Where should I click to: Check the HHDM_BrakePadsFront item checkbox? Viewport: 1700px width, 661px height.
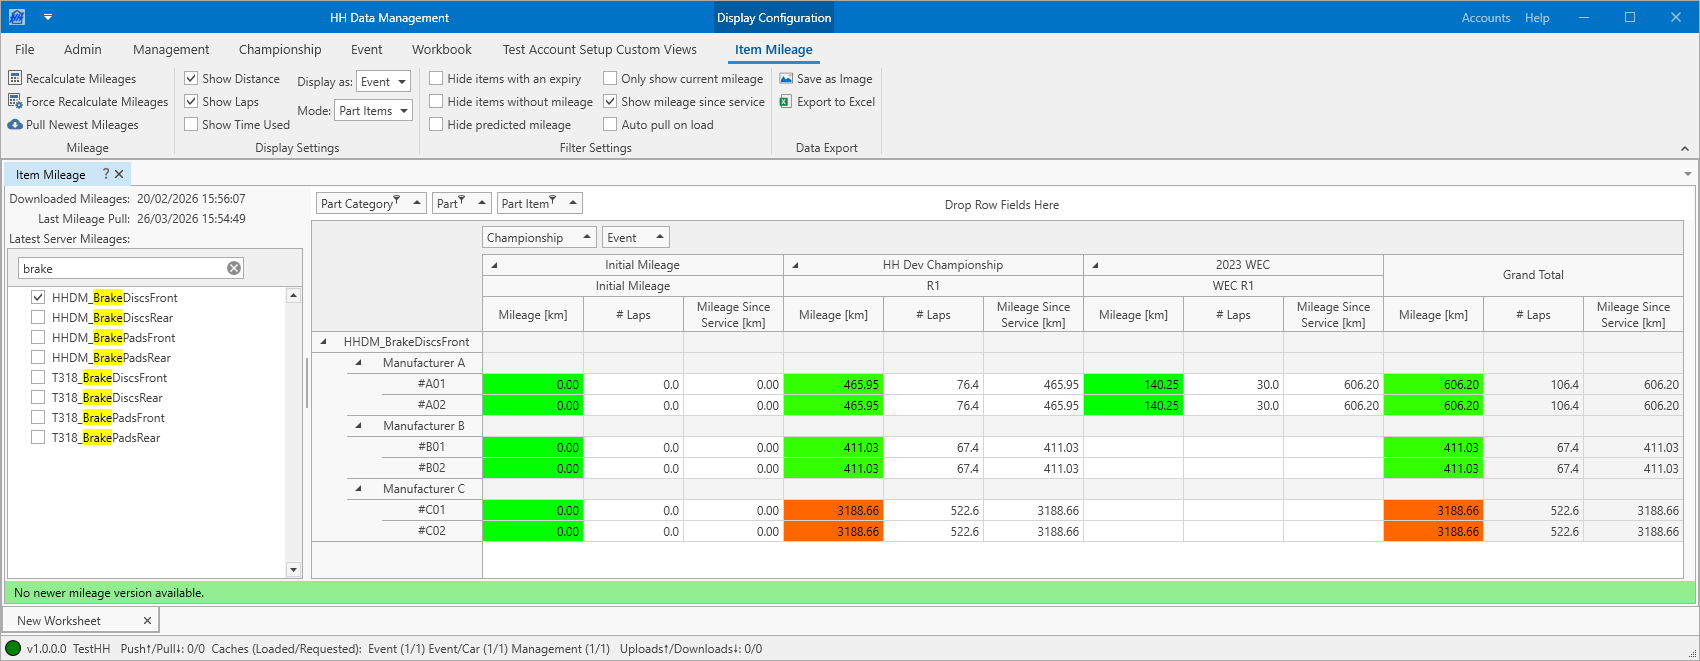[38, 338]
